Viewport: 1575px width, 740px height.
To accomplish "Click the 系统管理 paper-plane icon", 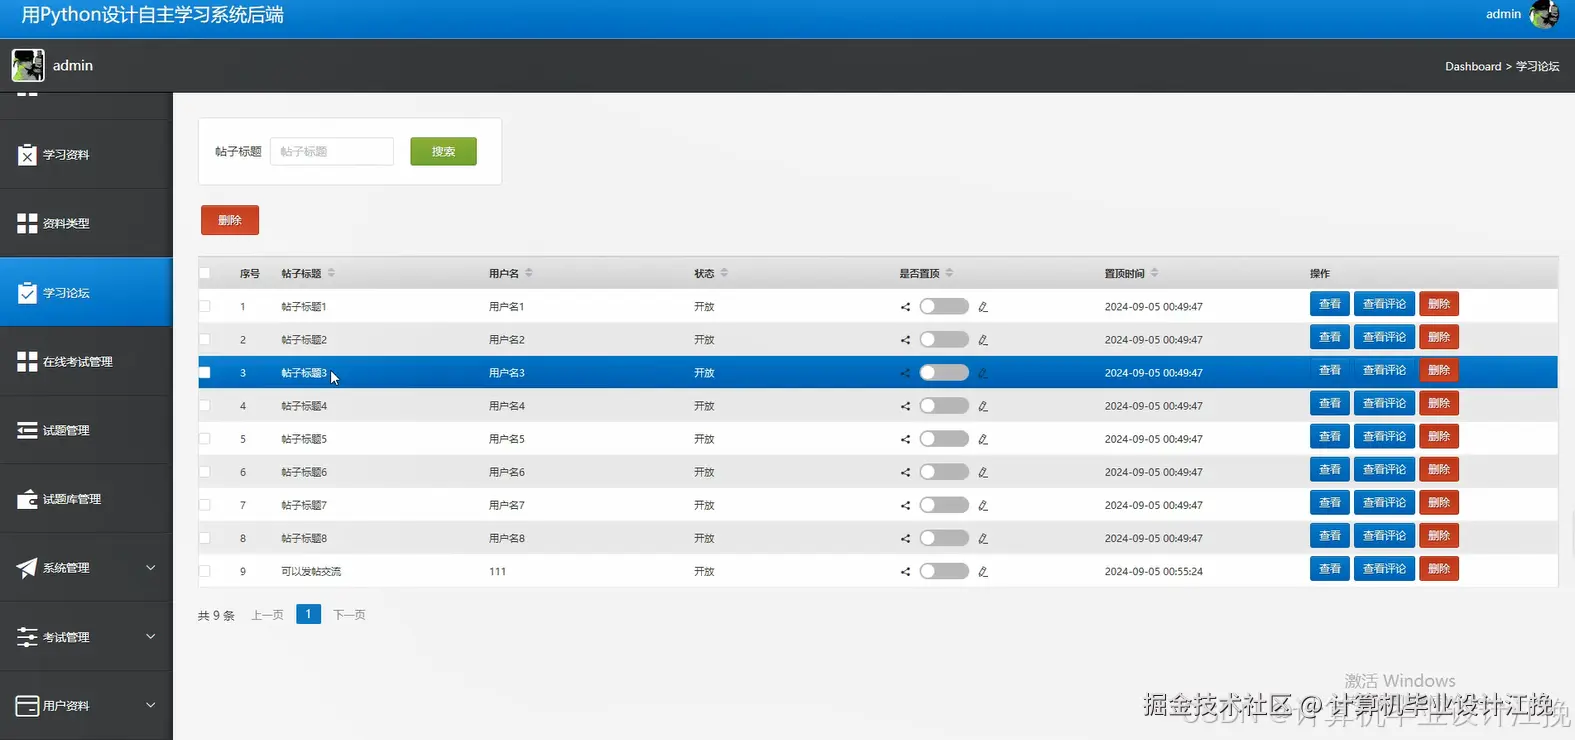I will (27, 568).
